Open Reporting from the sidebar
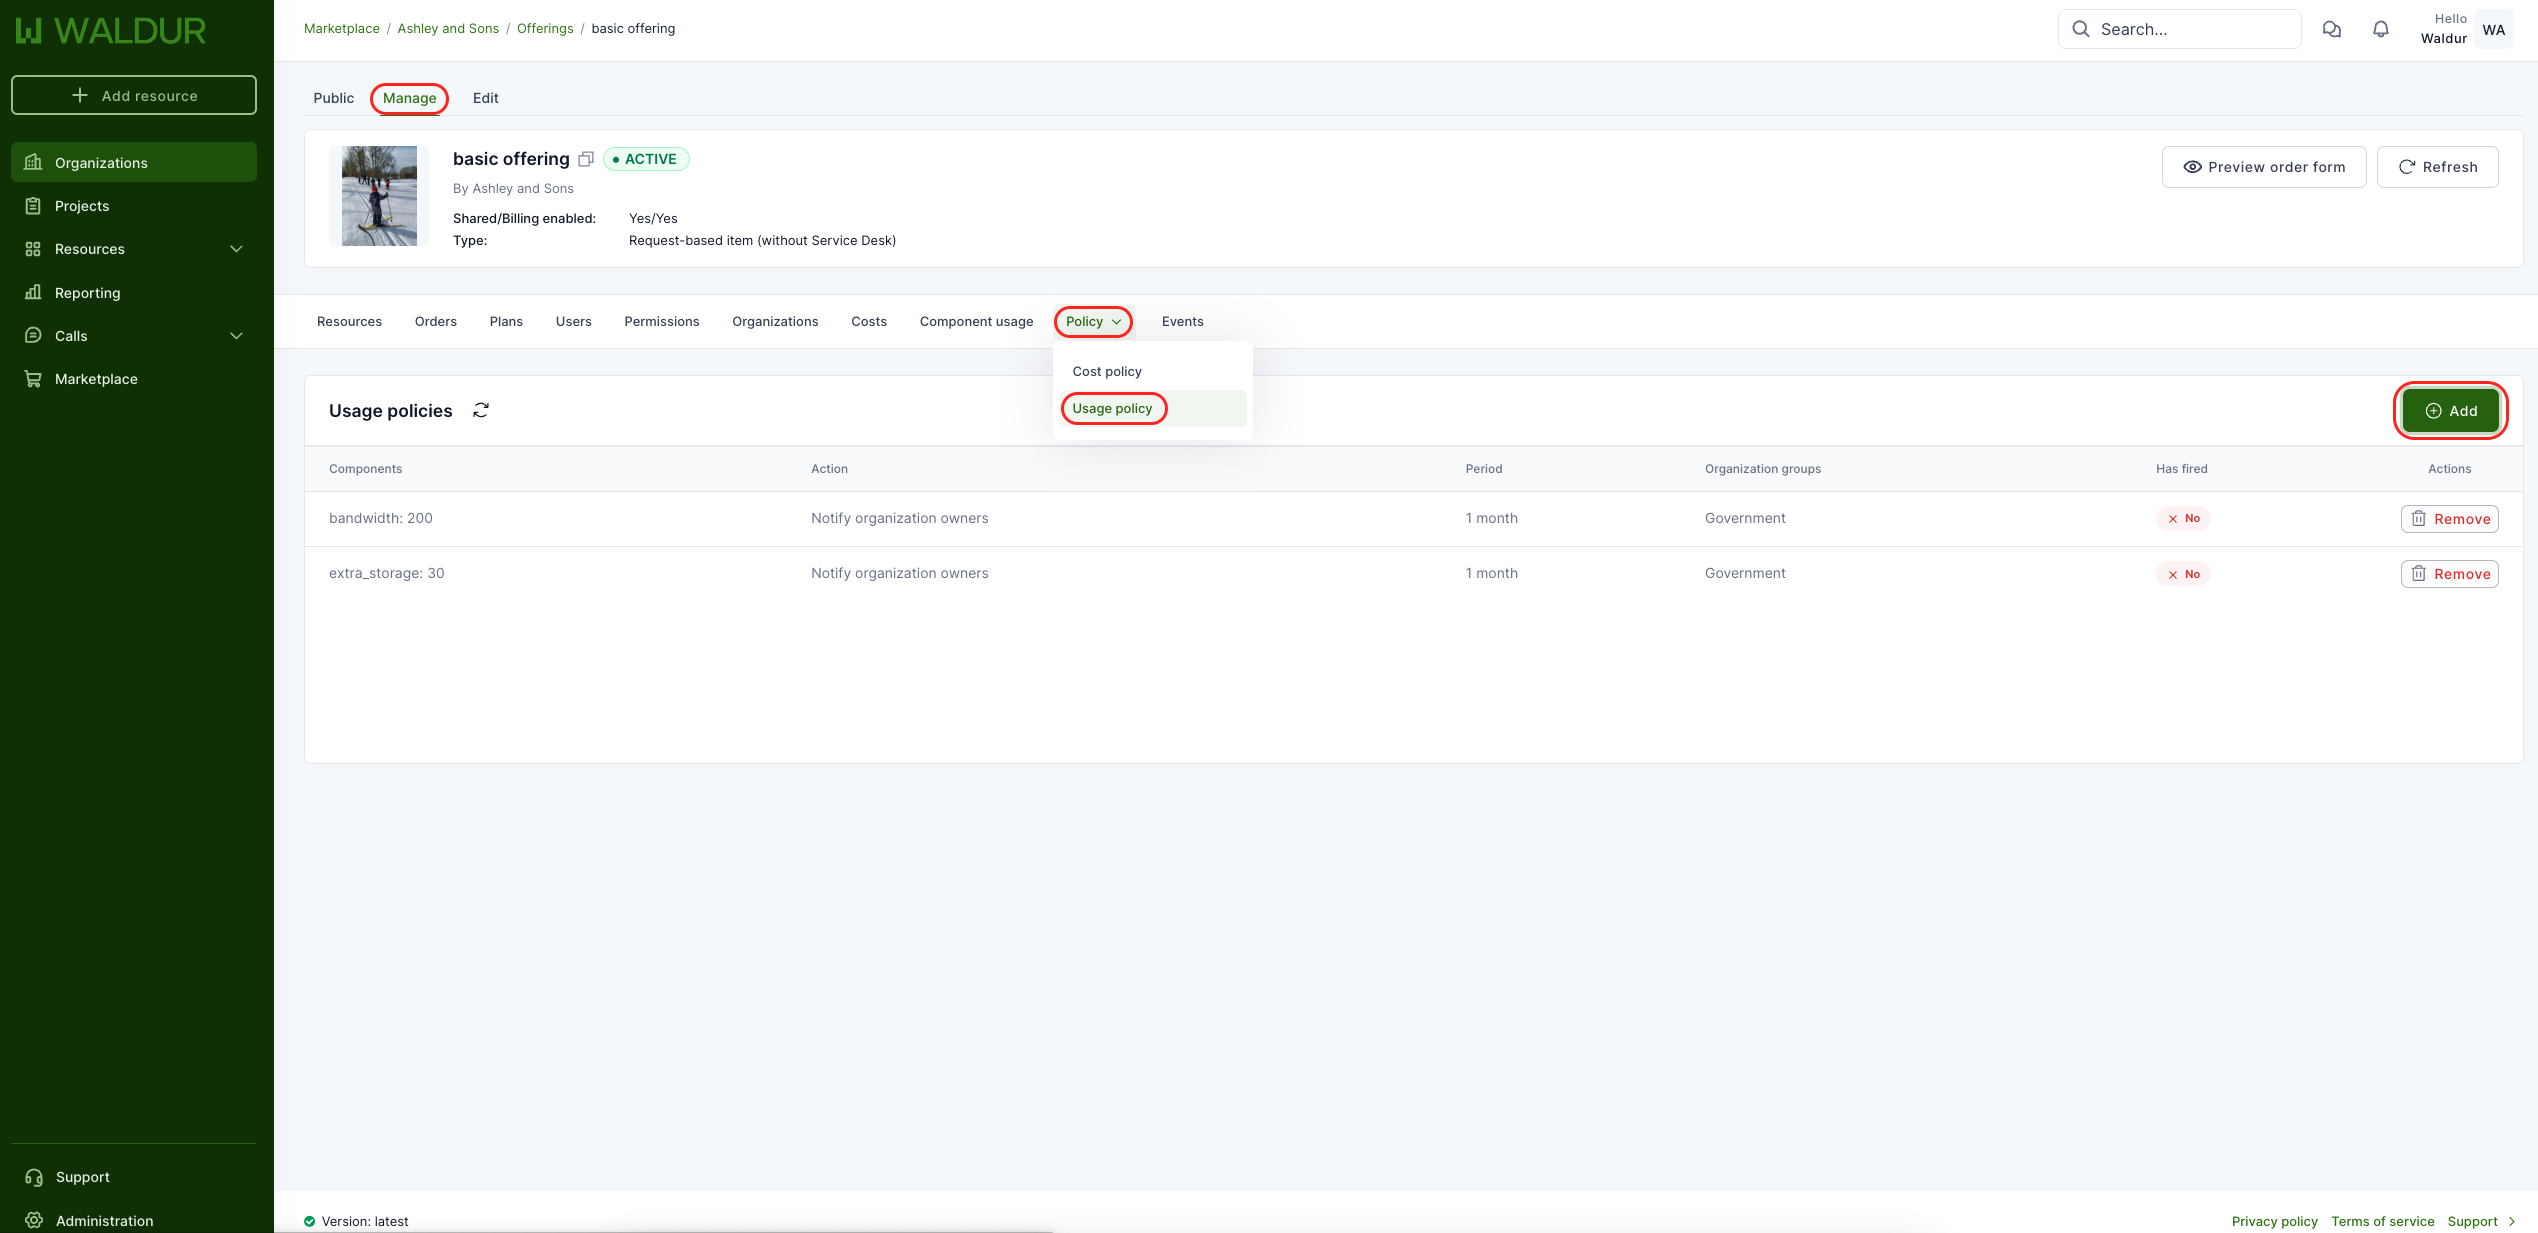This screenshot has width=2538, height=1233. (87, 293)
